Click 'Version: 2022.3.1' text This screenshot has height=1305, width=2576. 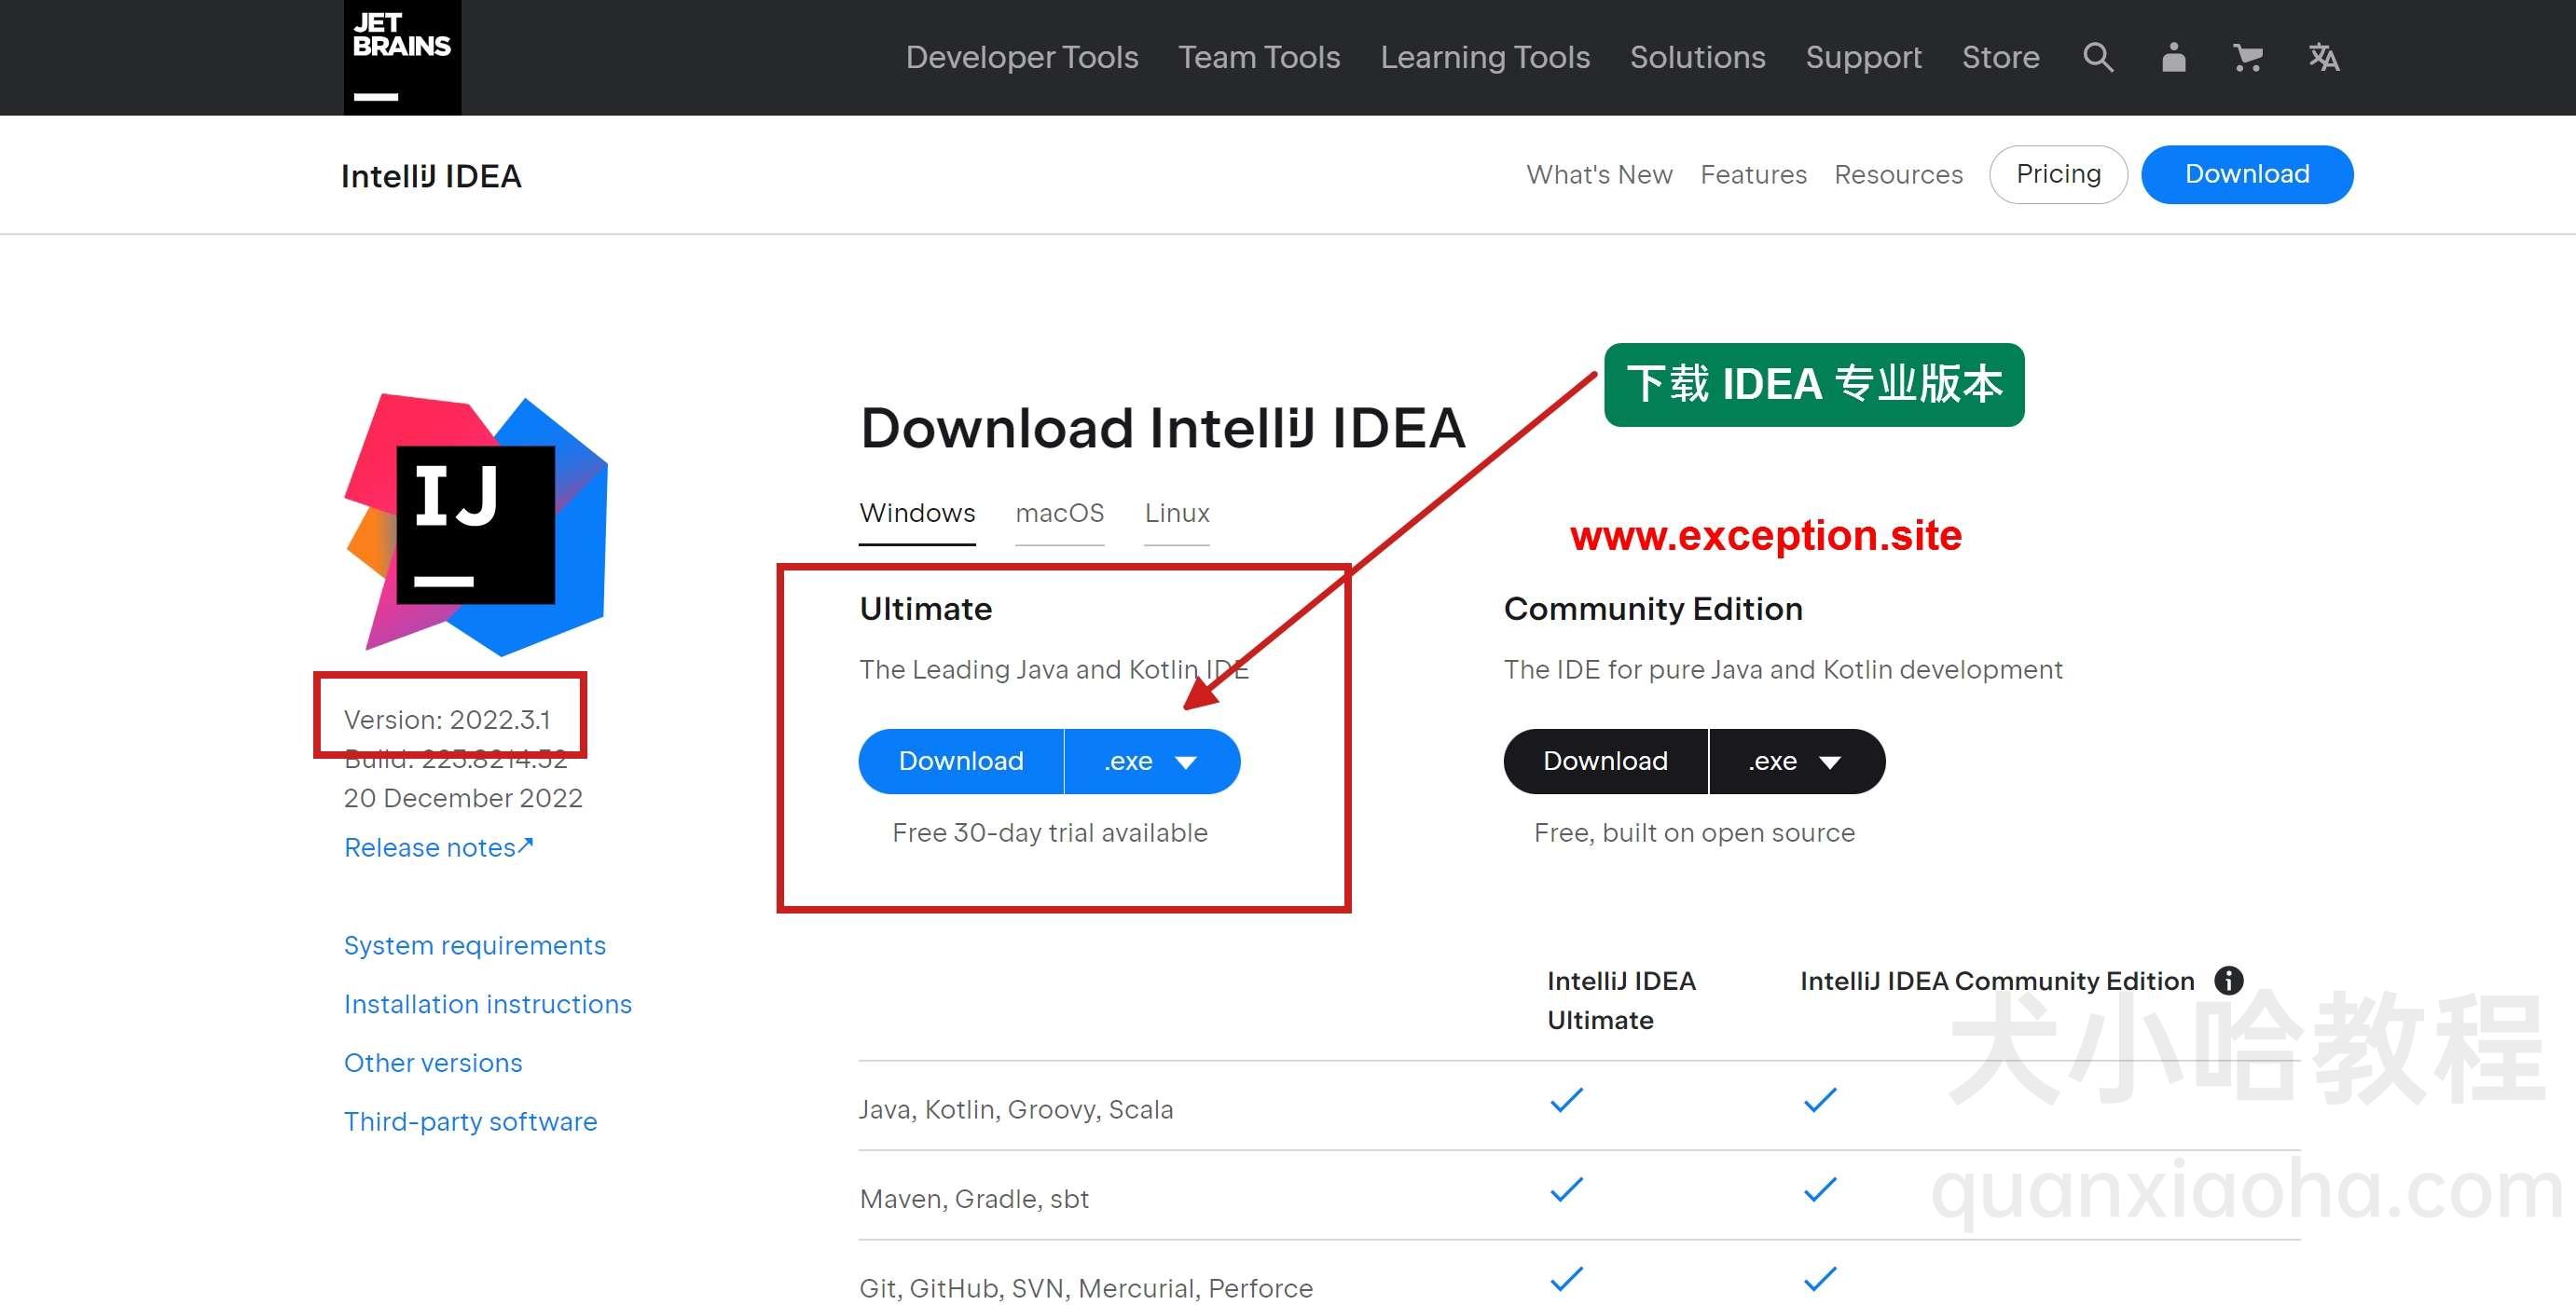coord(447,720)
